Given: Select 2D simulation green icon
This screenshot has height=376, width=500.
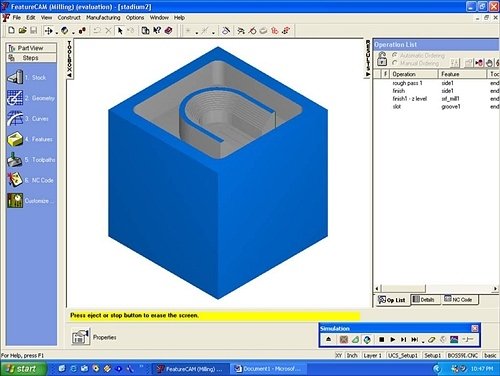Looking at the screenshot, I should click(x=355, y=339).
